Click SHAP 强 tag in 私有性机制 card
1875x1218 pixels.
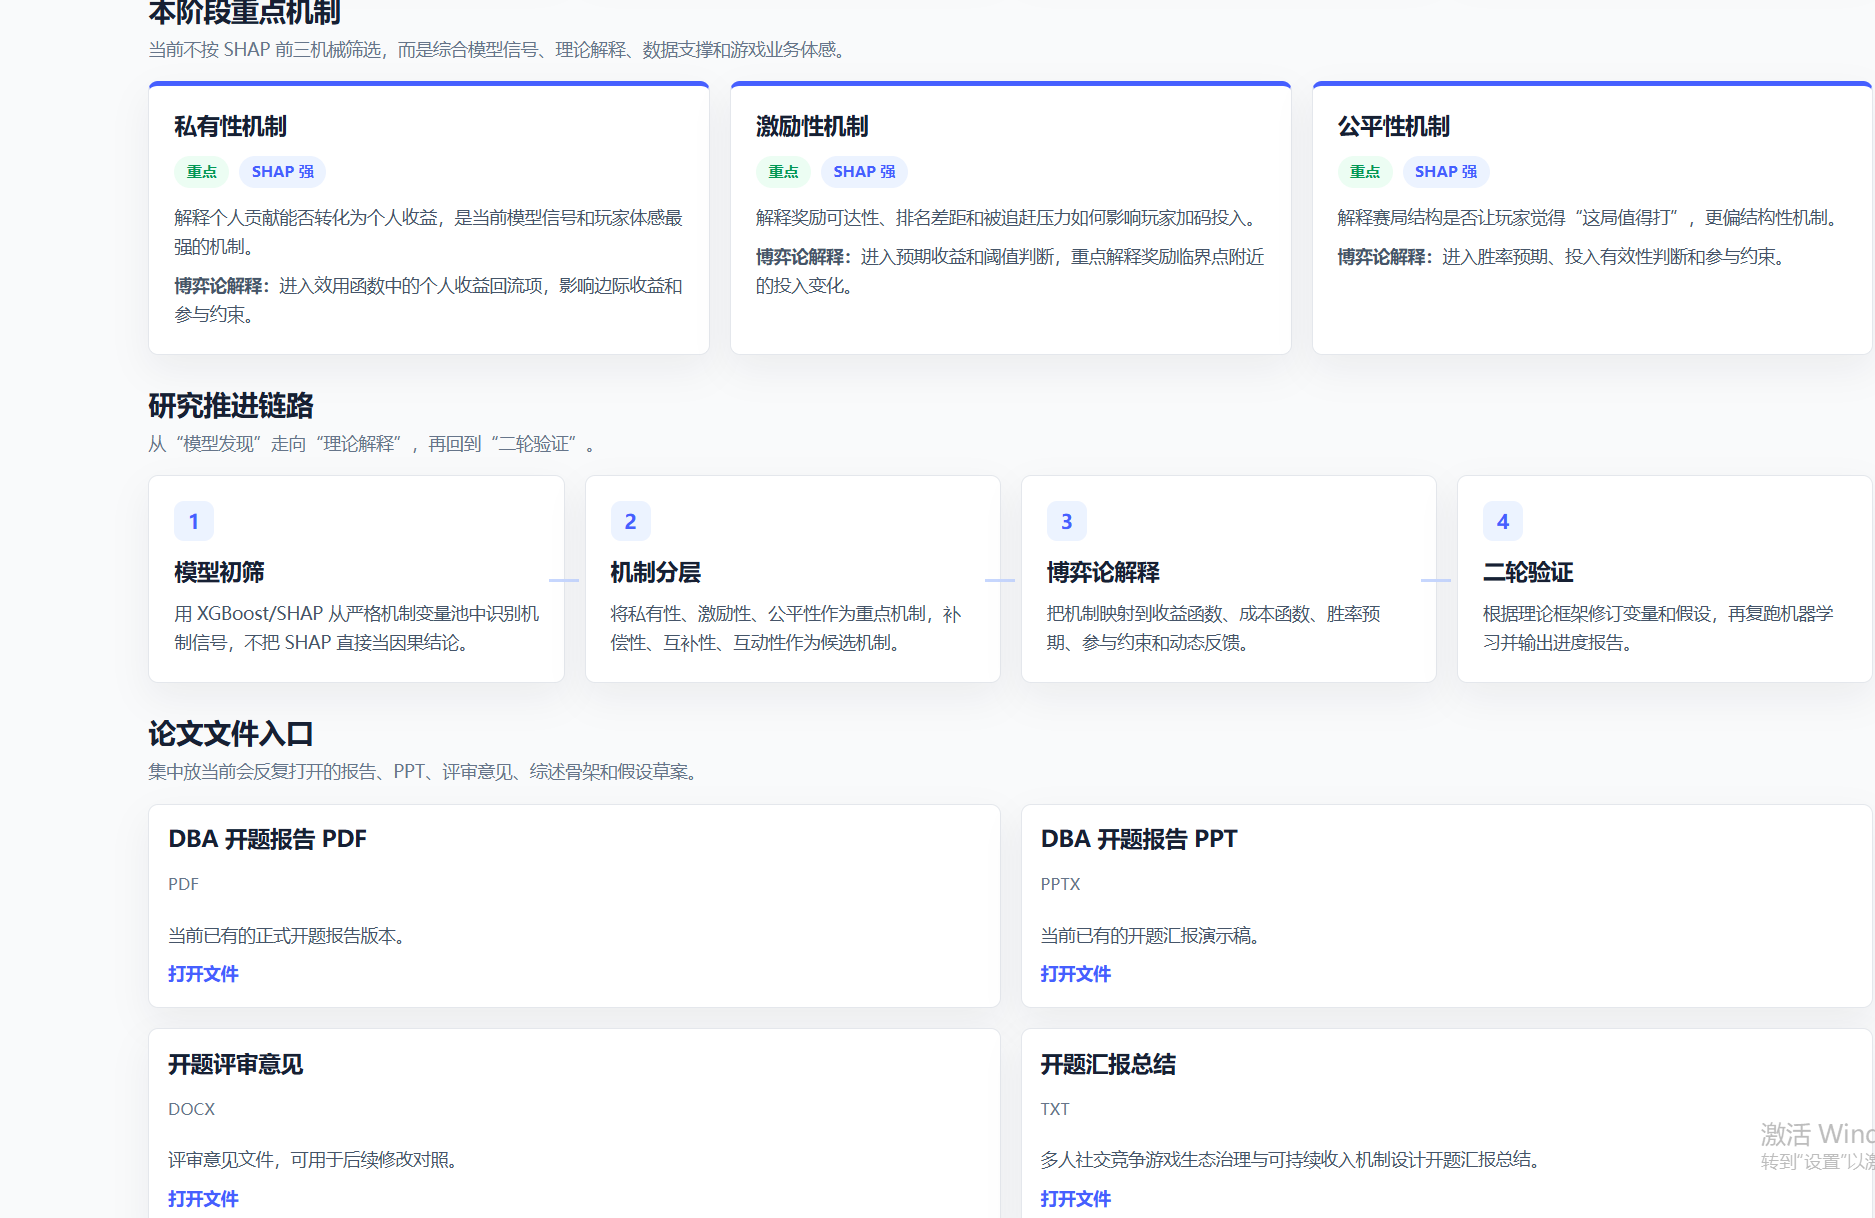click(x=282, y=172)
